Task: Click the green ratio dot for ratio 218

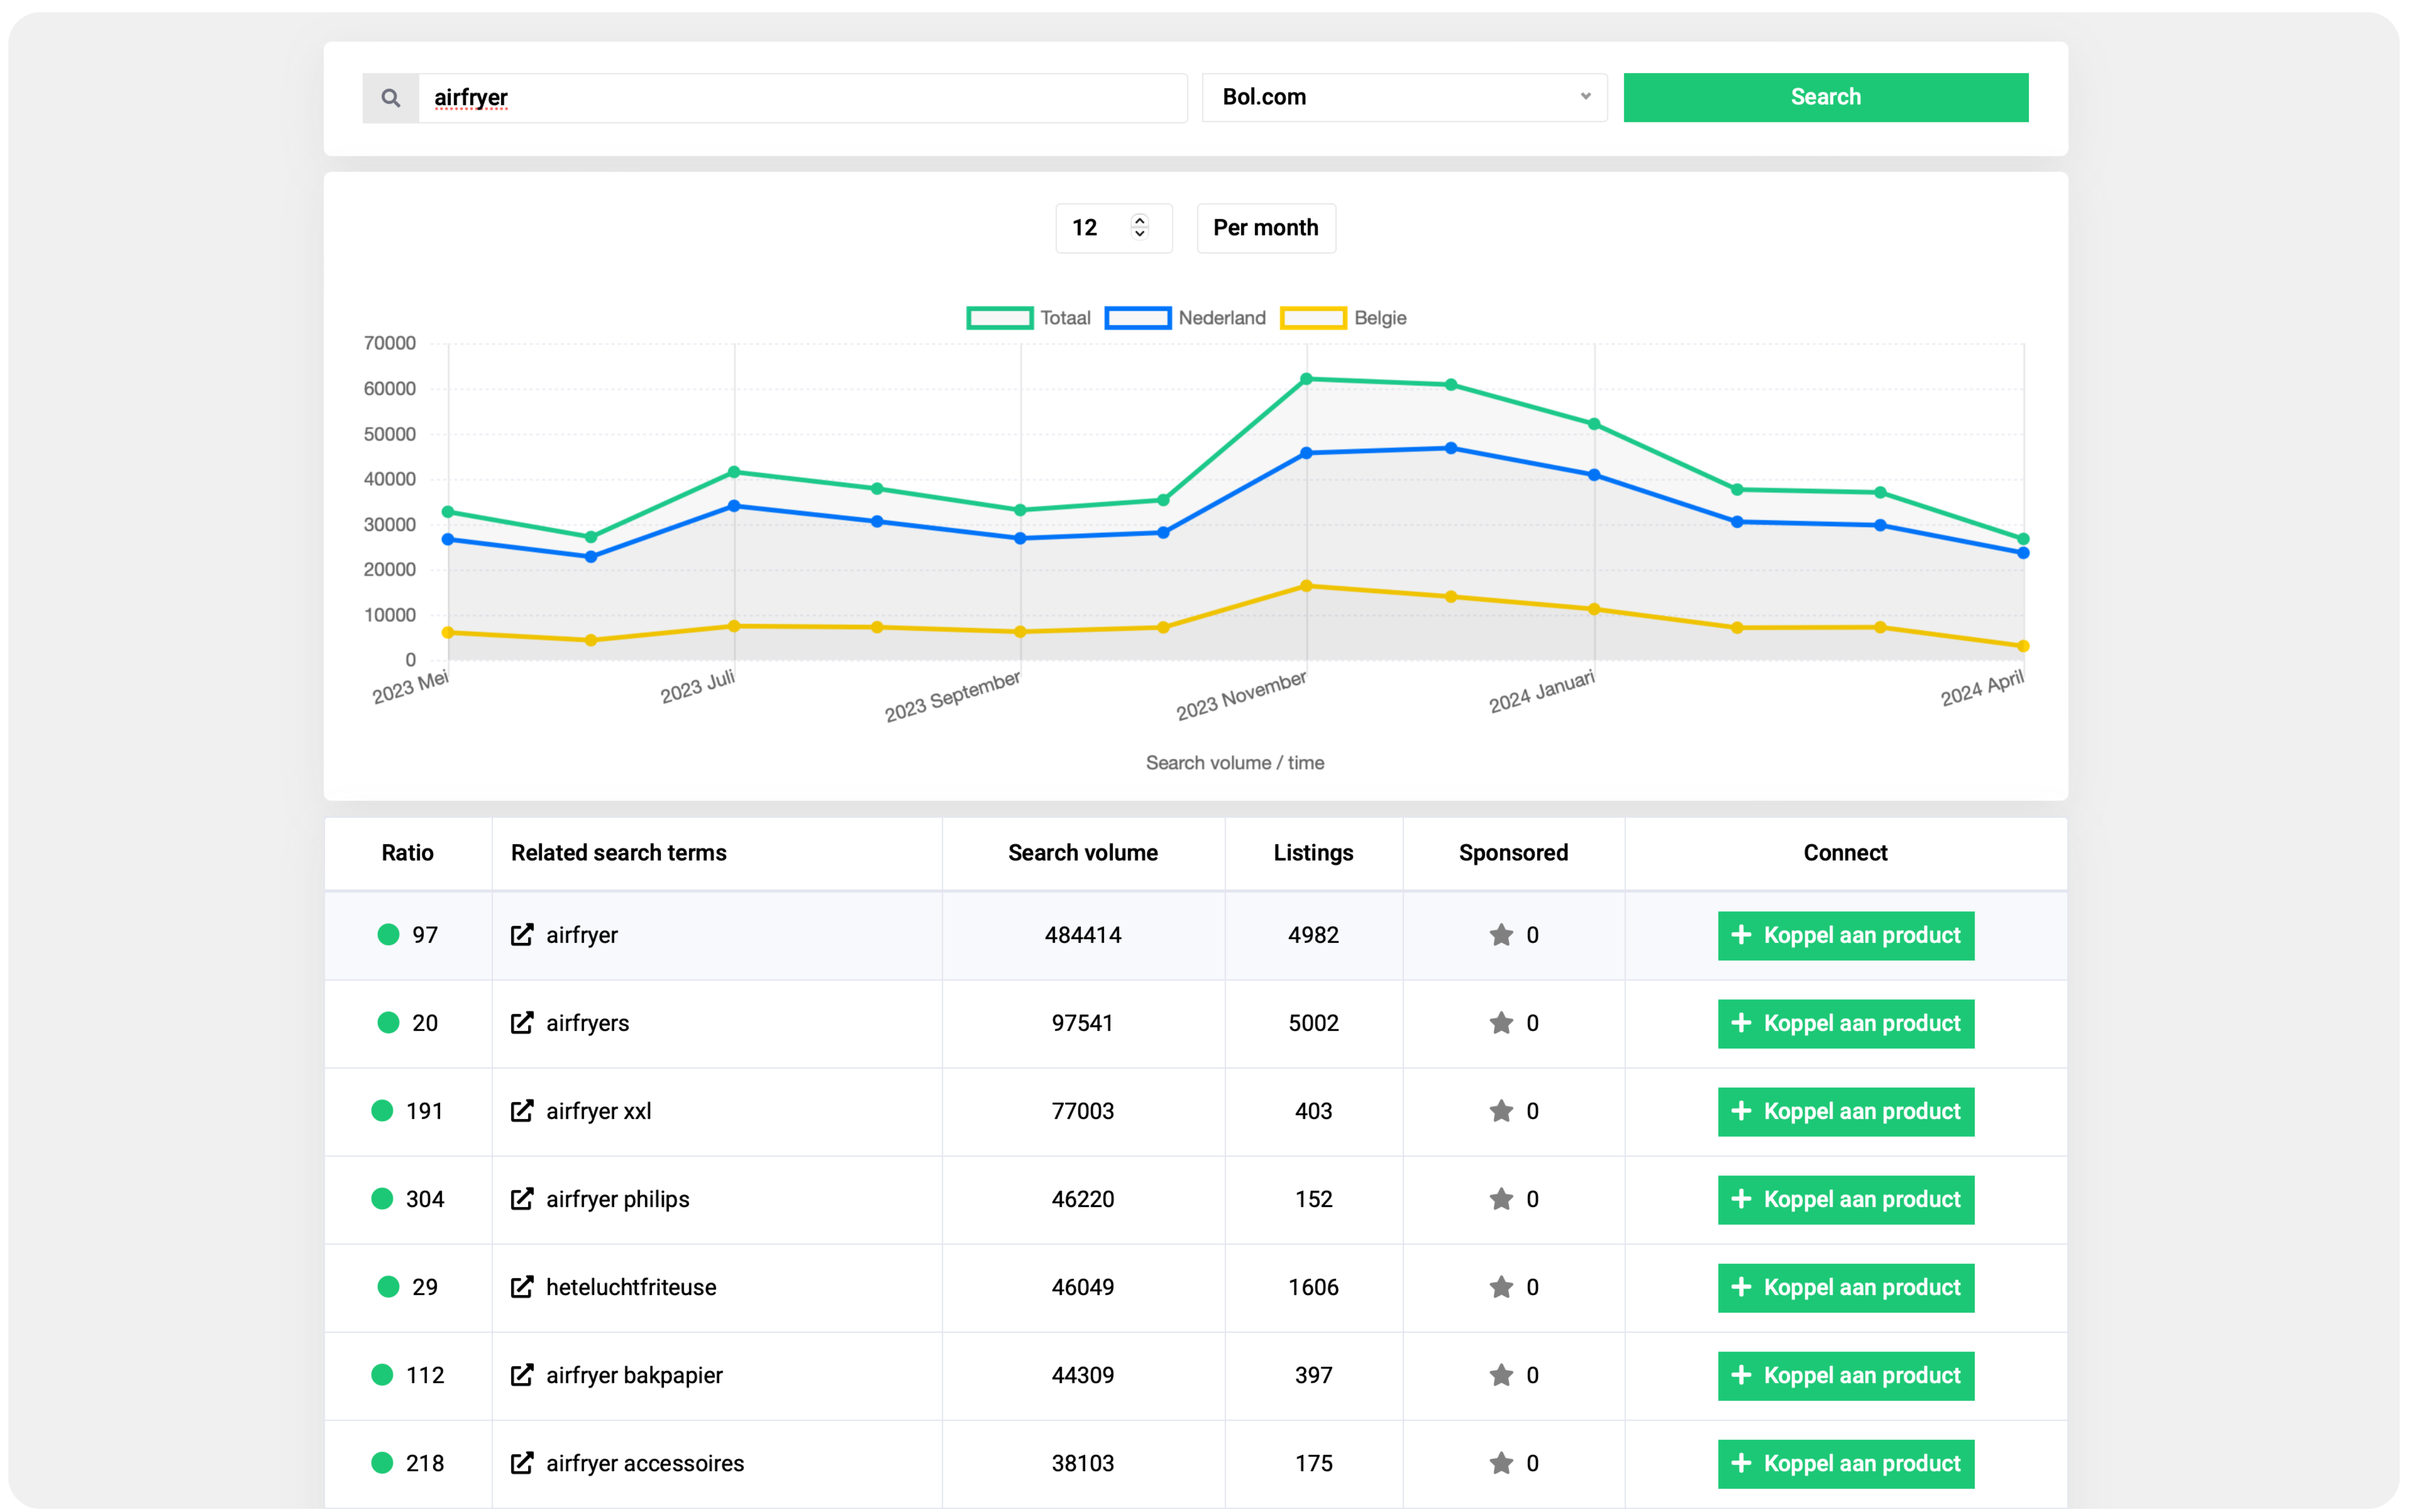Action: 382,1462
